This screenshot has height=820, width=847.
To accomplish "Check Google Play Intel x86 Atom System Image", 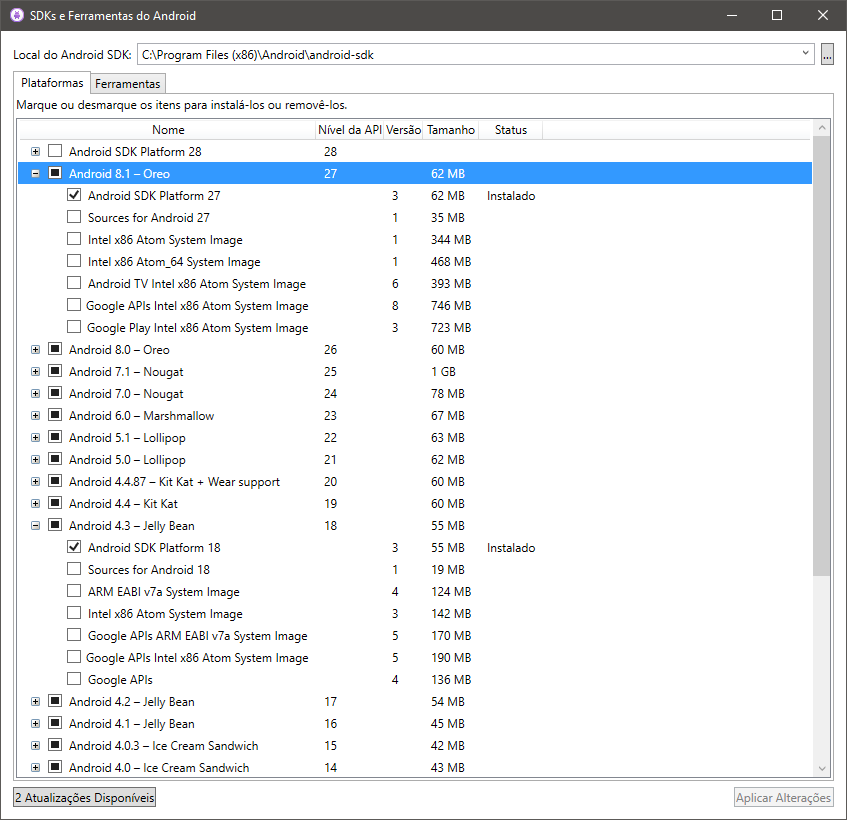I will click(x=74, y=327).
